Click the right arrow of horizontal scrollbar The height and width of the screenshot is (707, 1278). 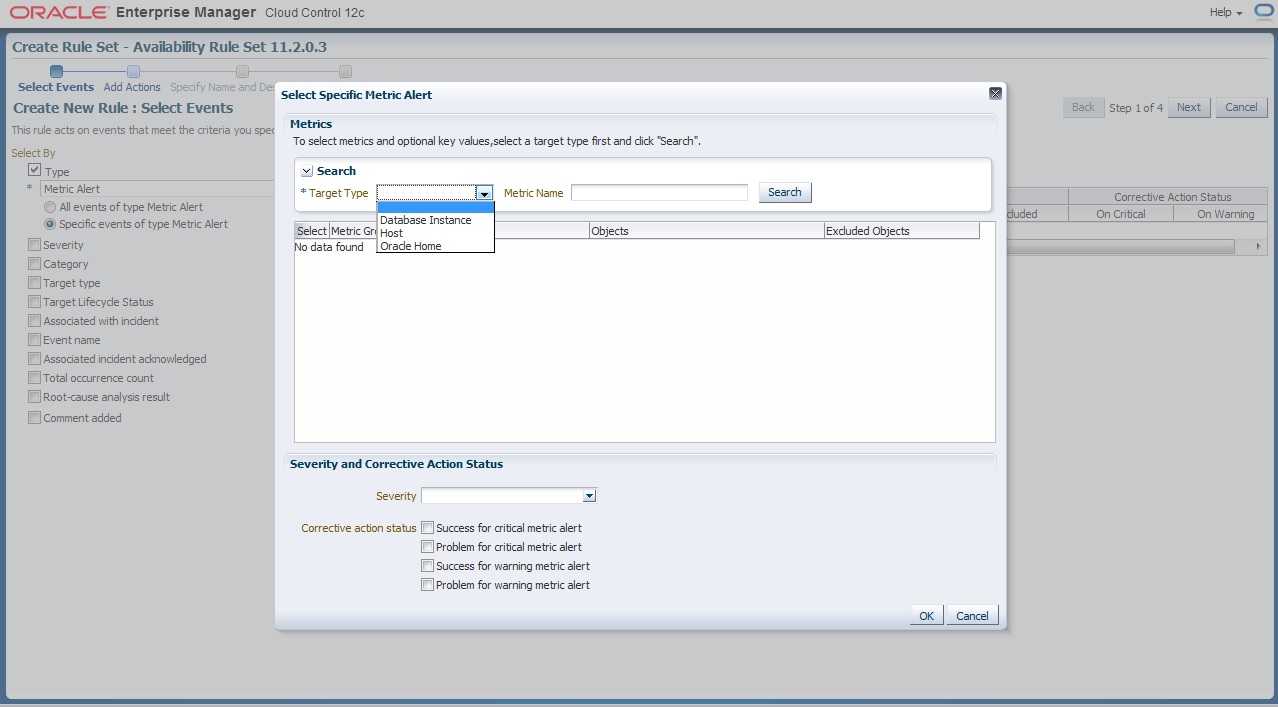pyautogui.click(x=1257, y=246)
